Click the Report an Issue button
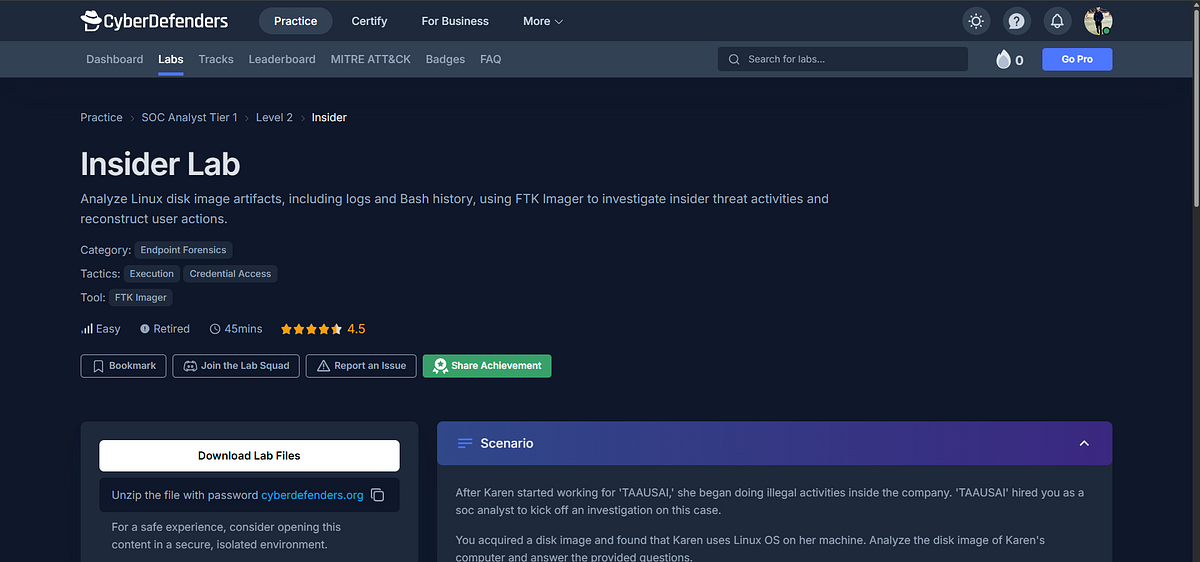The image size is (1200, 562). pyautogui.click(x=361, y=366)
